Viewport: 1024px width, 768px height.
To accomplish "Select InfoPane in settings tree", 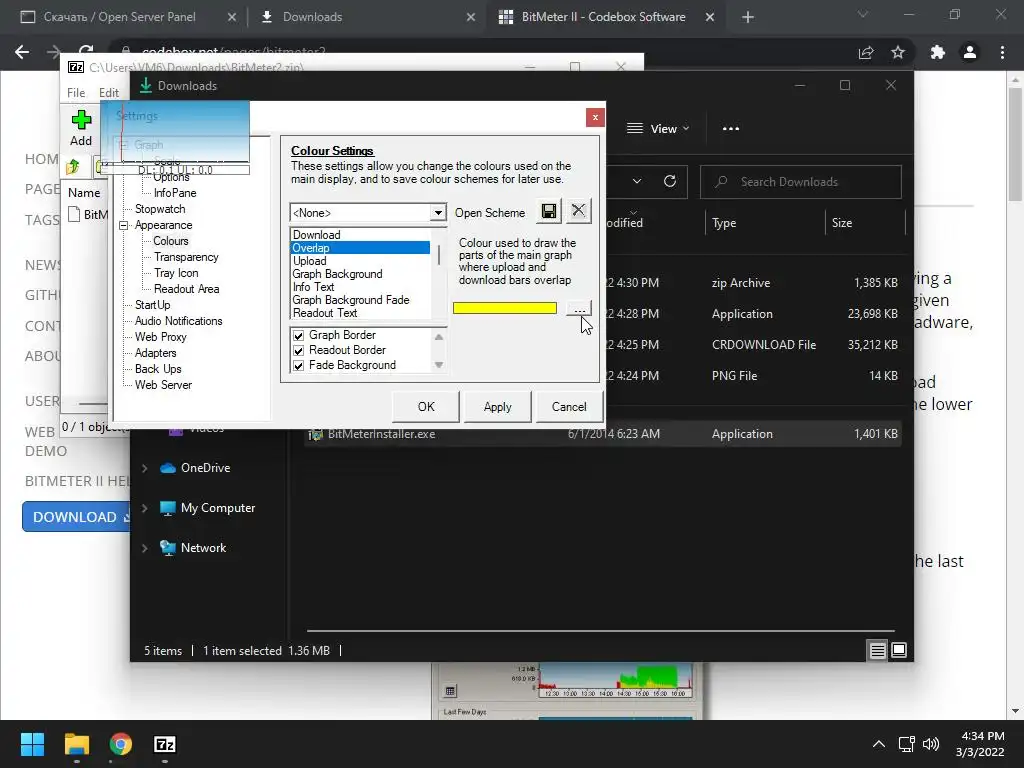I will click(175, 193).
